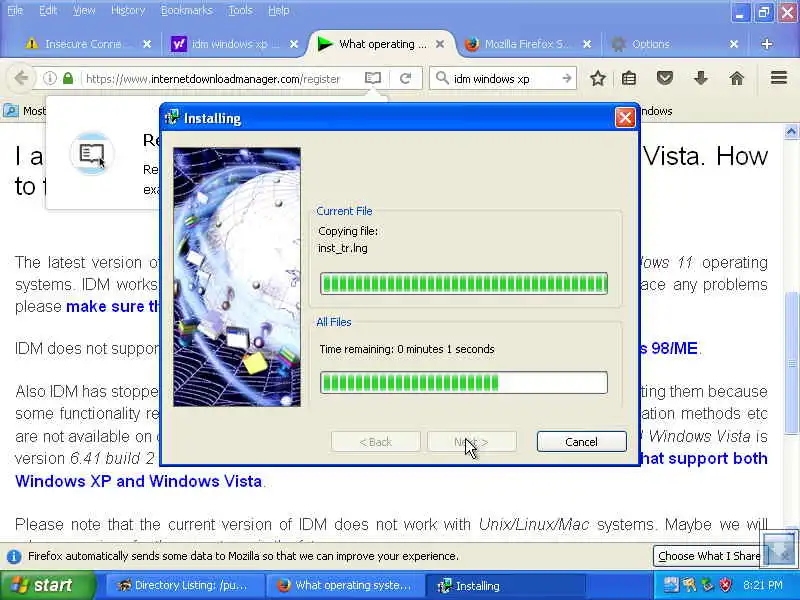This screenshot has height=600, width=800.
Task: Click the Most Visited bookmarks icon
Action: tap(11, 111)
